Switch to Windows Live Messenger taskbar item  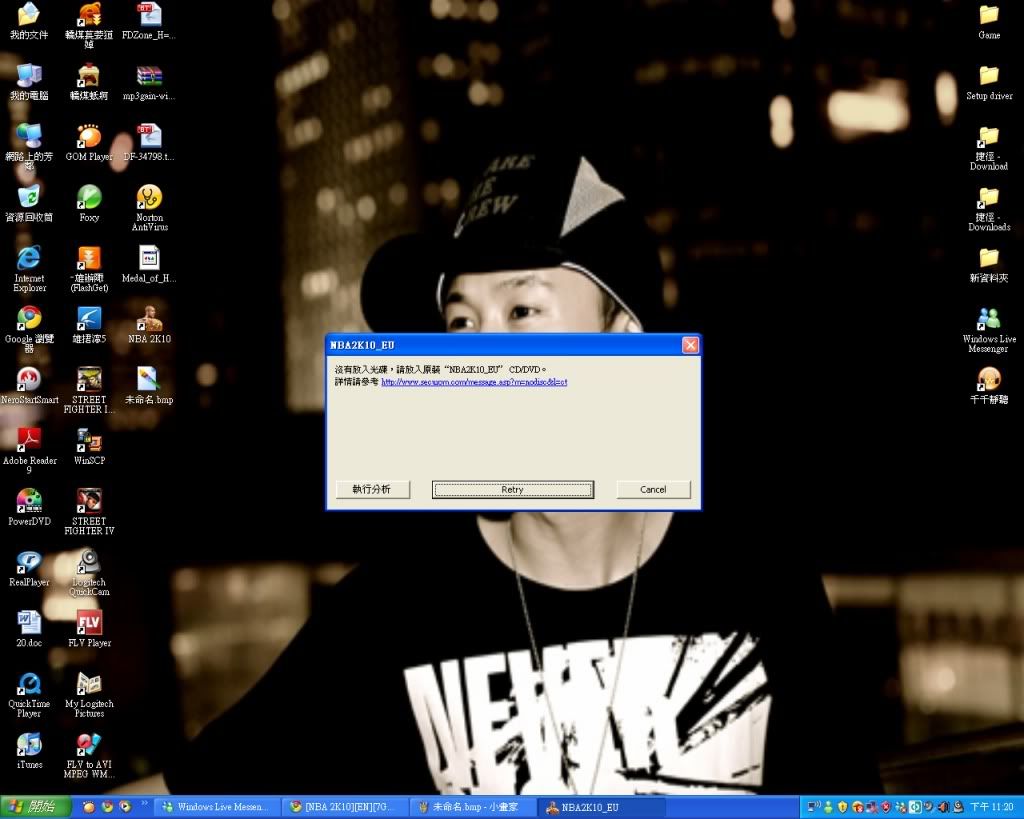click(x=214, y=807)
